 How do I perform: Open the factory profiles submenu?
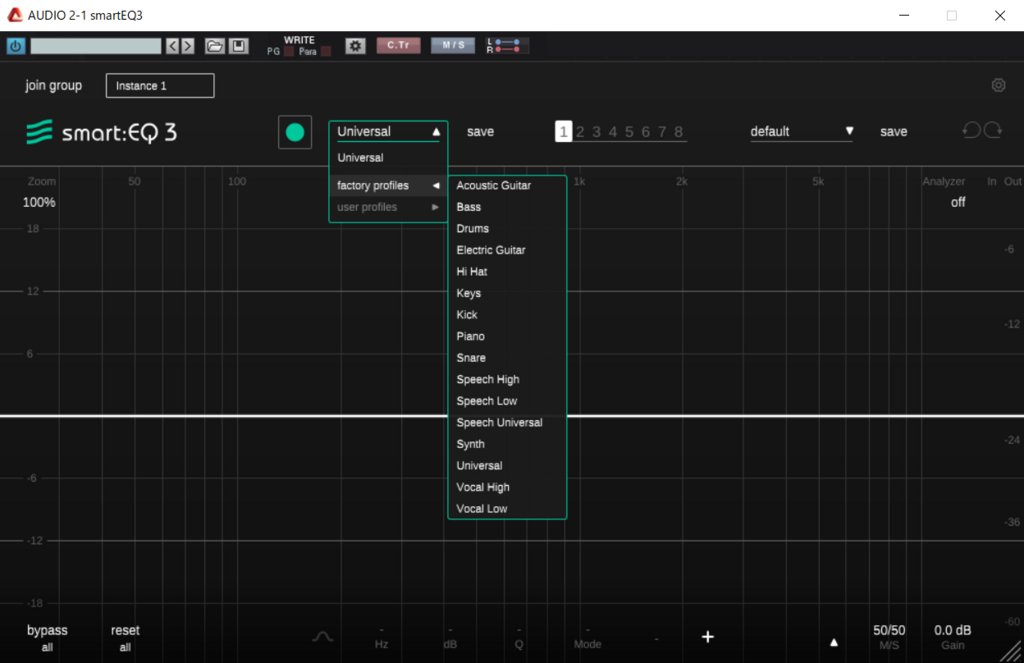pyautogui.click(x=388, y=186)
